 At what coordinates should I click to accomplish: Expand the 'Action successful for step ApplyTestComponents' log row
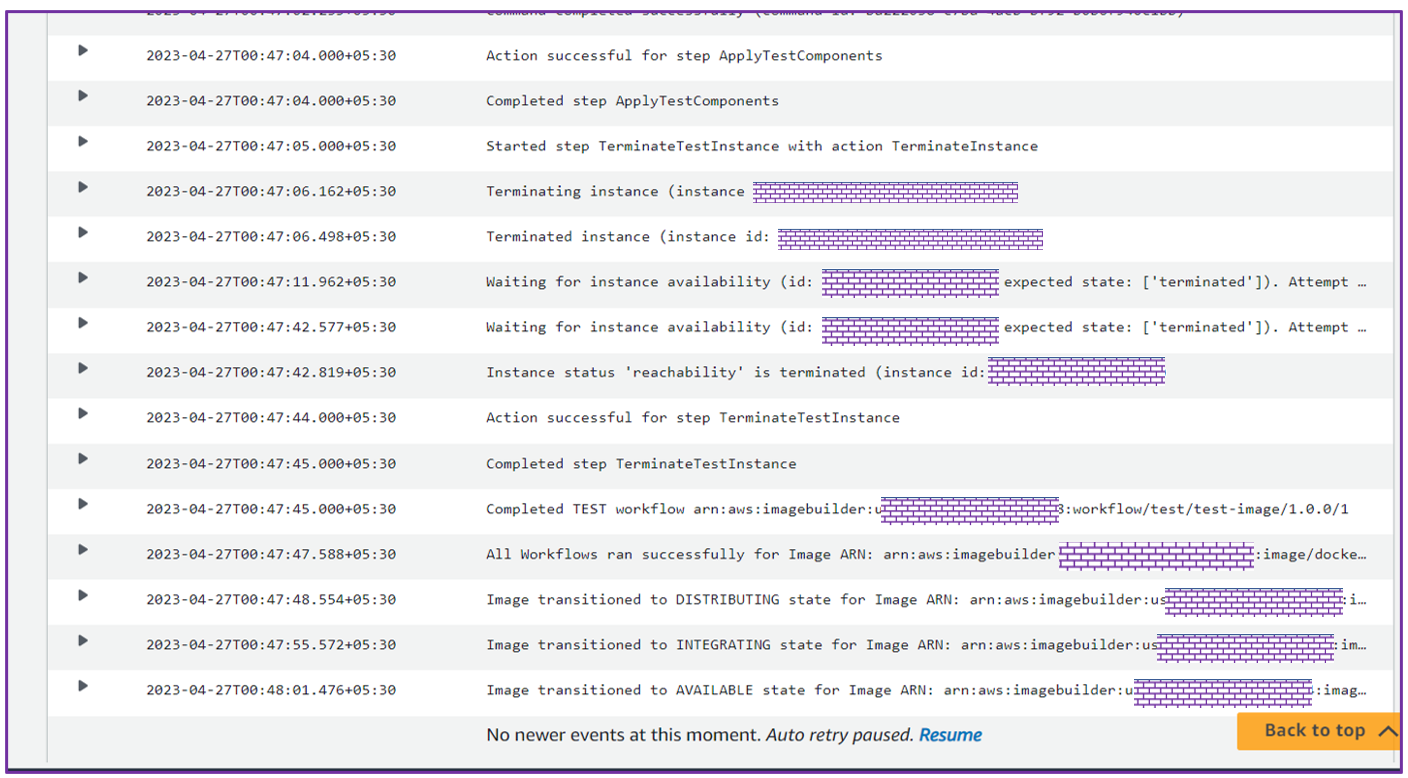point(83,50)
